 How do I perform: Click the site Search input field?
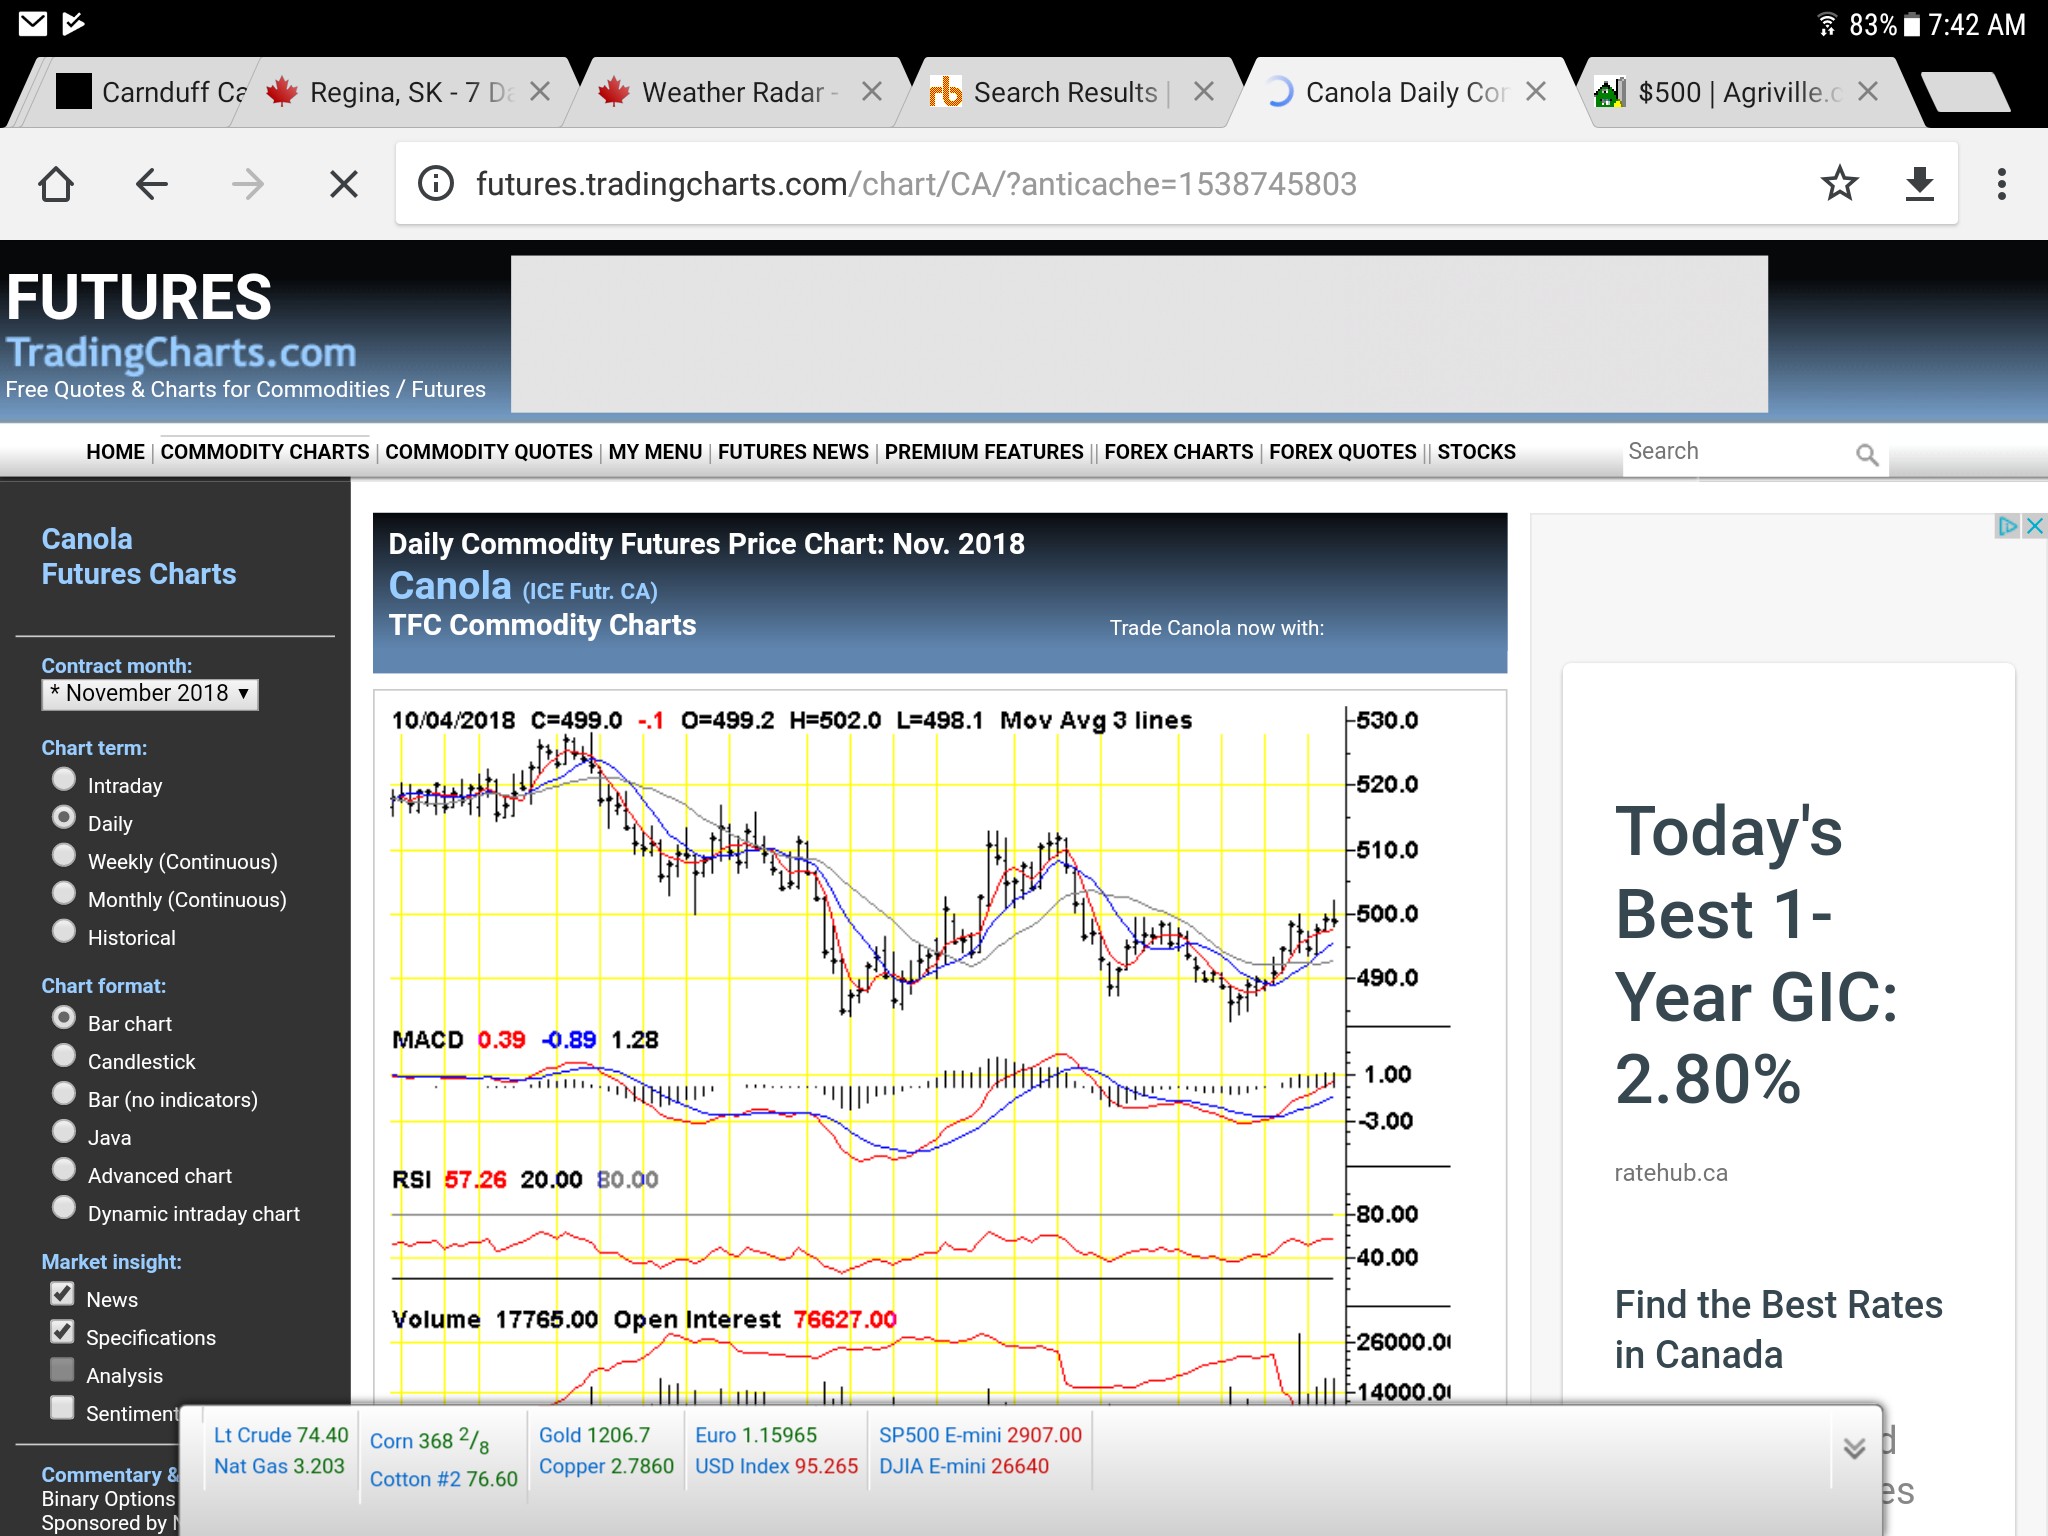1736,452
